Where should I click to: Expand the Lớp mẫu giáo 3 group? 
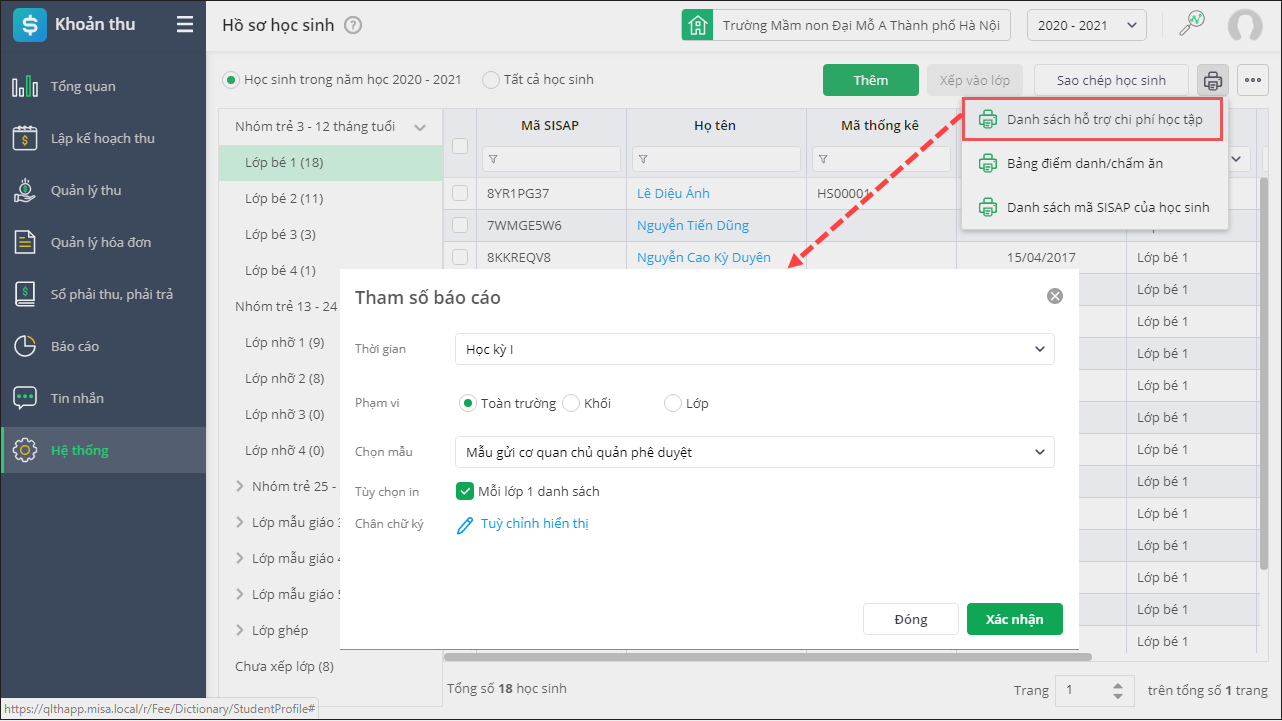(240, 522)
